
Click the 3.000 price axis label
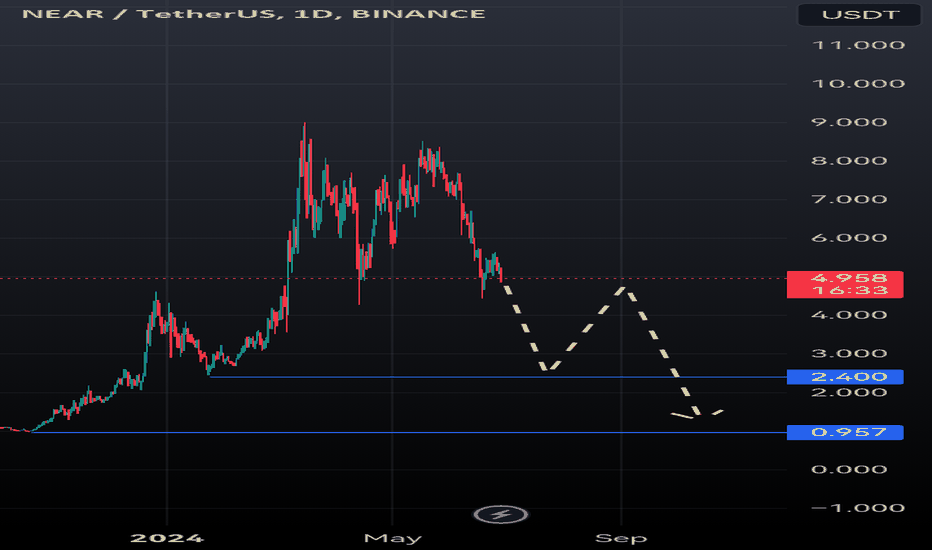pos(849,354)
